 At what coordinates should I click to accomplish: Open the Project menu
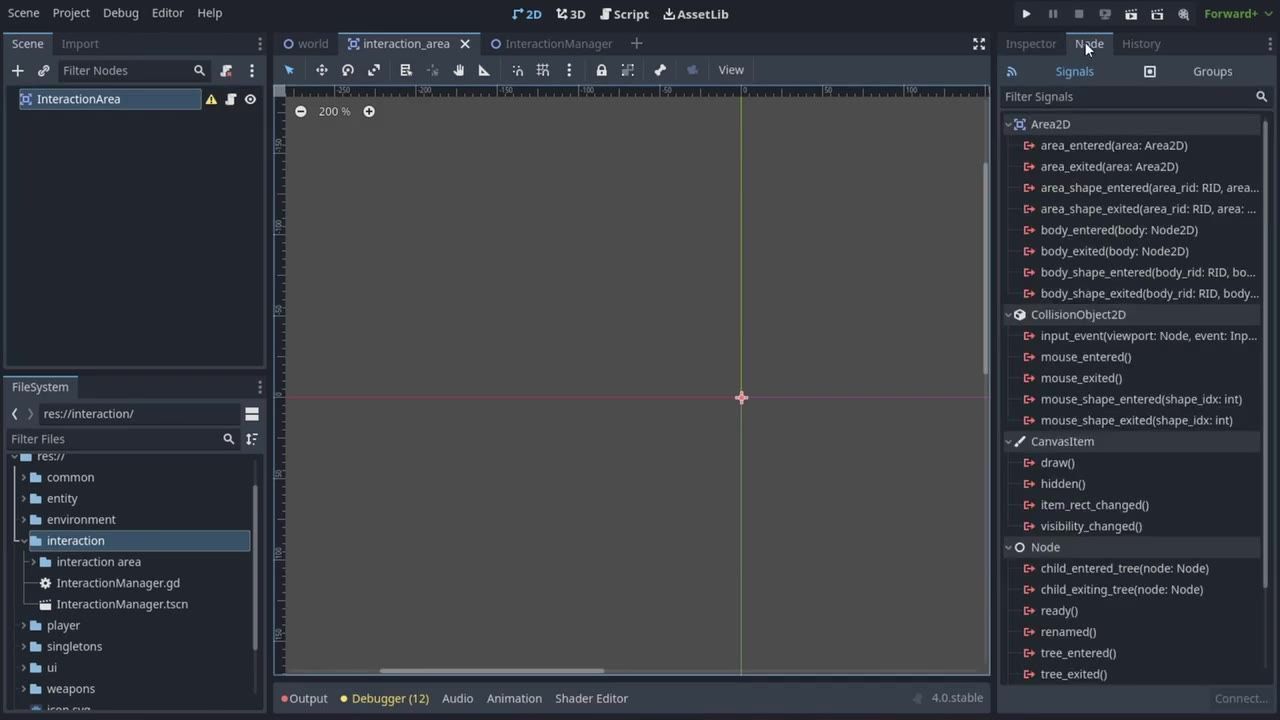(x=71, y=13)
